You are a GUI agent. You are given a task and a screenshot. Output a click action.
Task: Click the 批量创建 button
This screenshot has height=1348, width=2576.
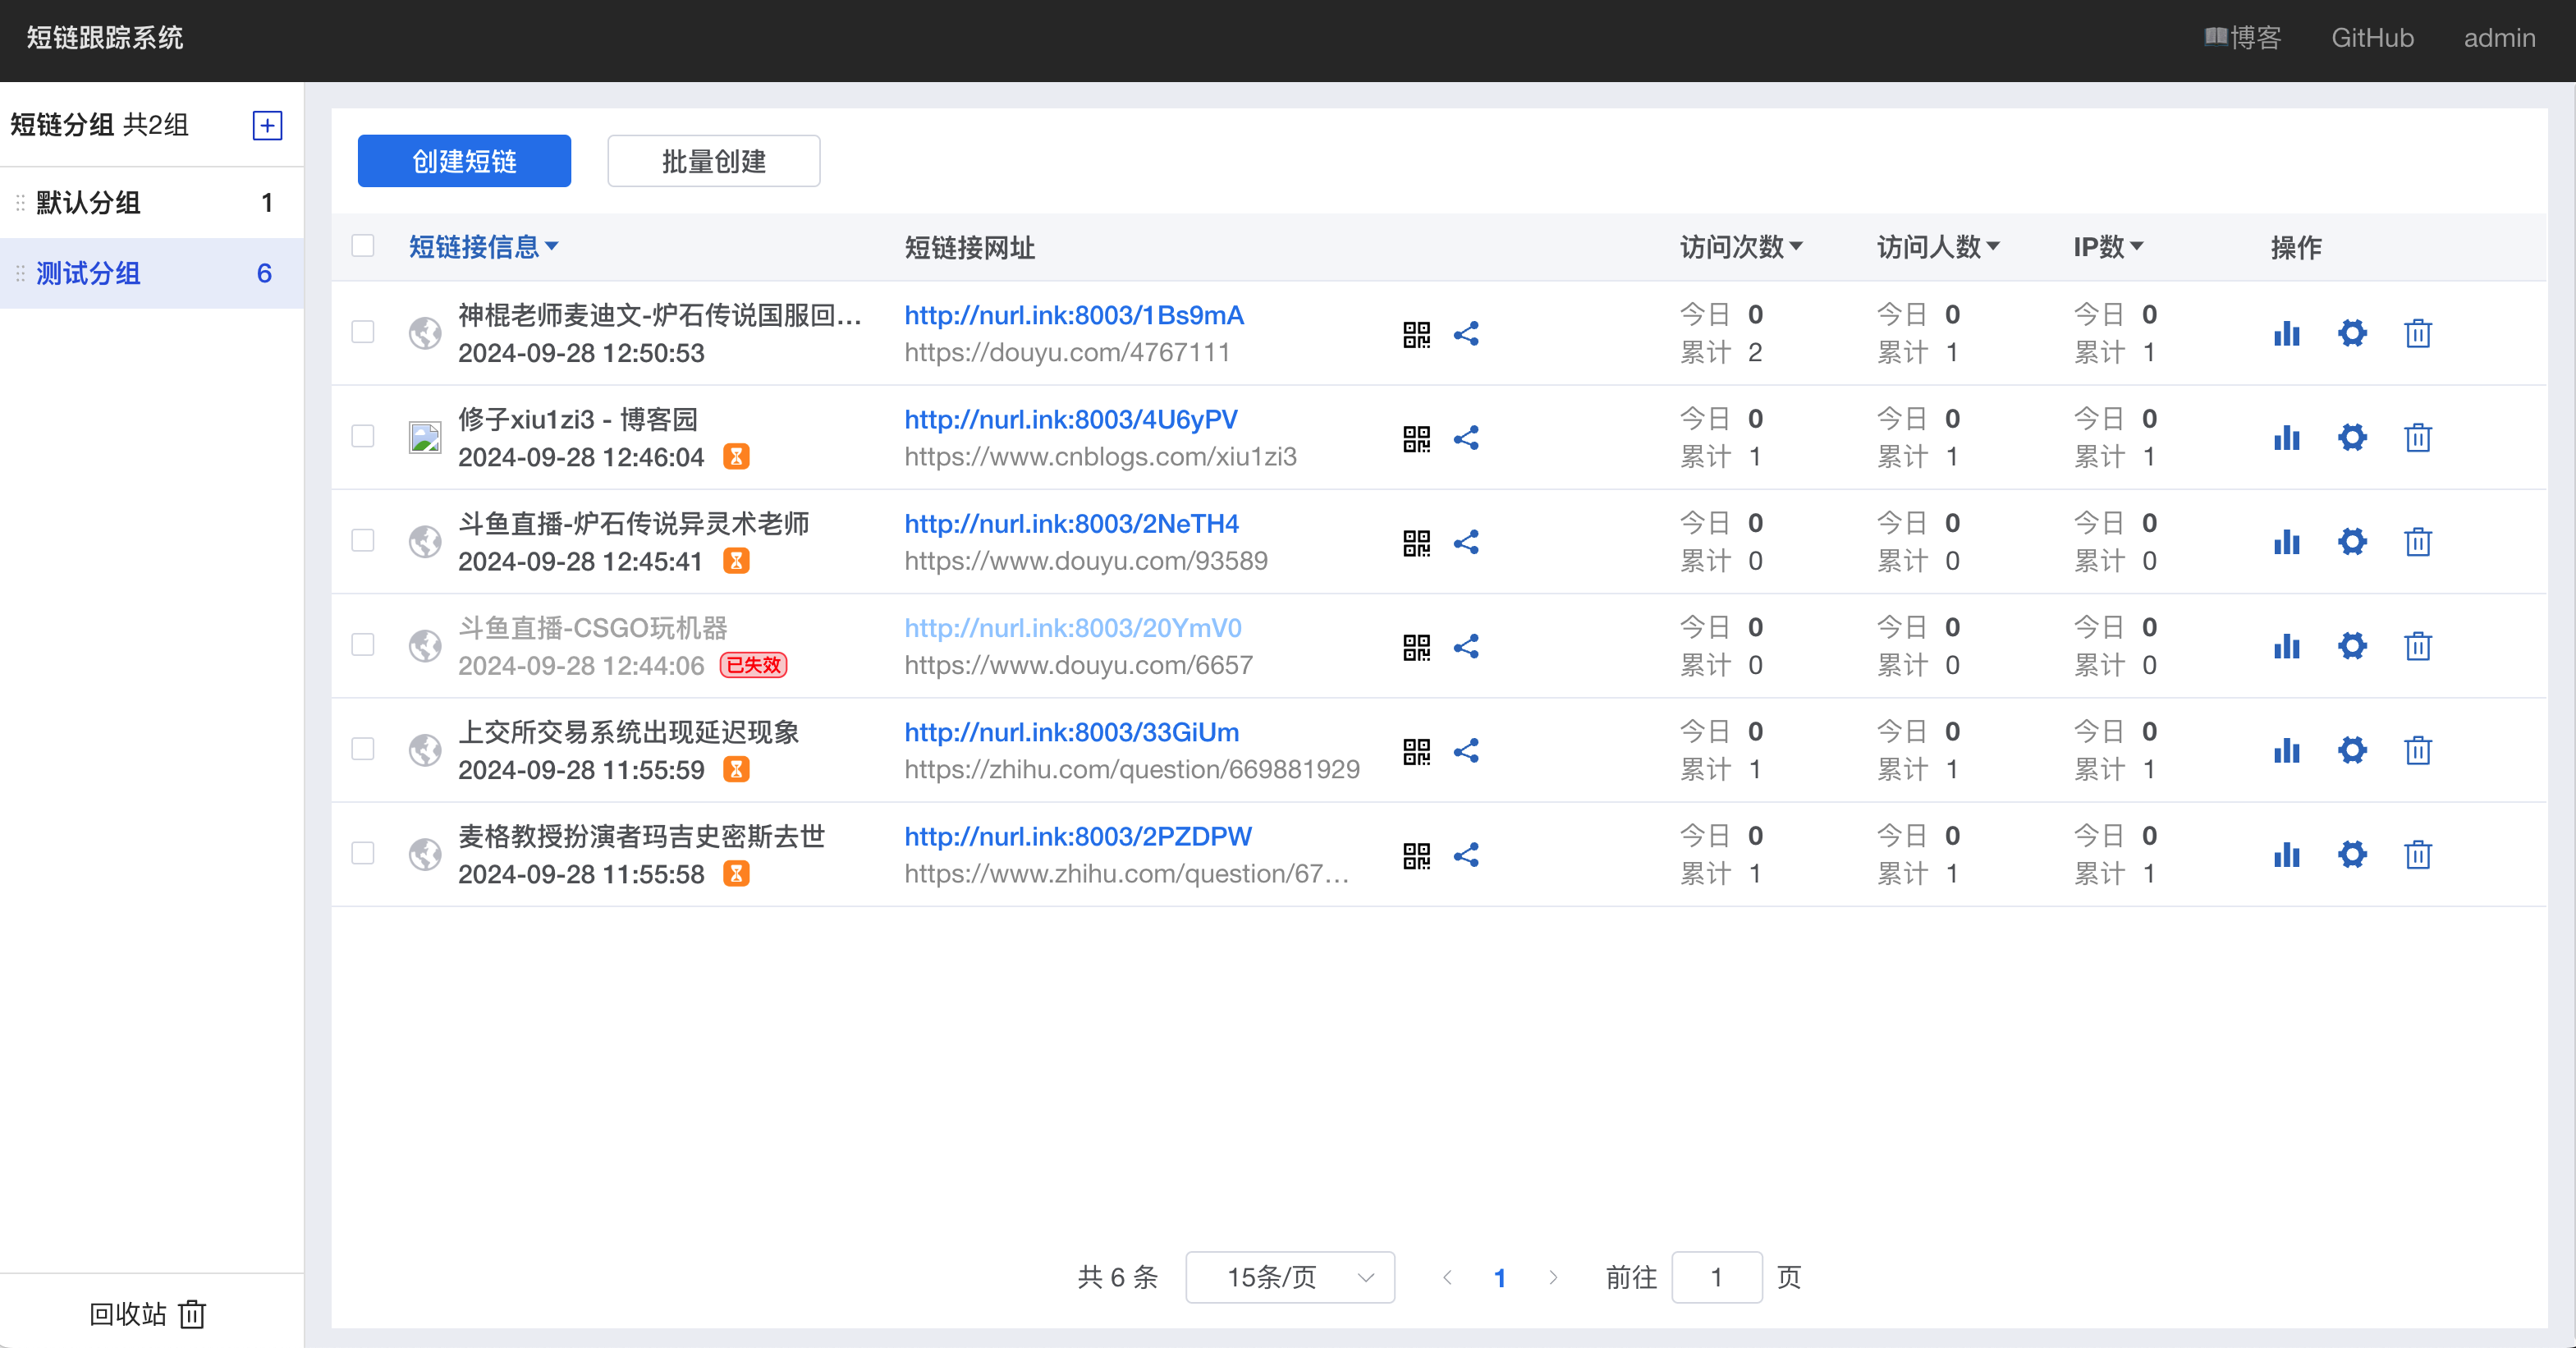click(714, 161)
